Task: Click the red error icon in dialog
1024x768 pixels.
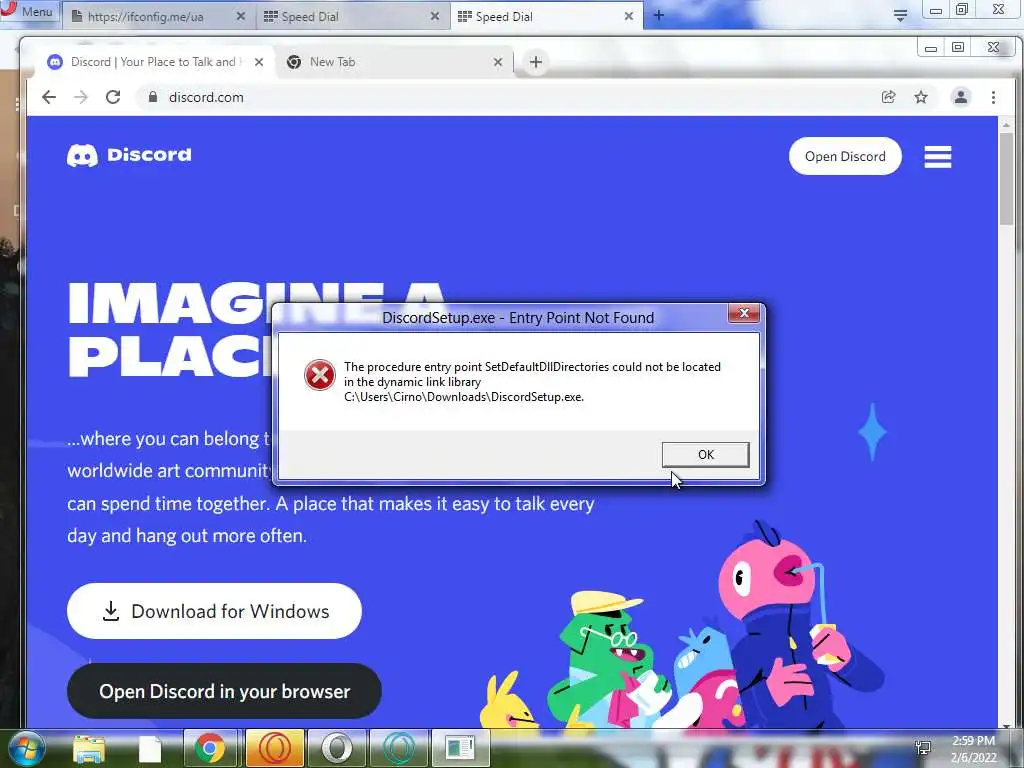Action: pos(319,375)
